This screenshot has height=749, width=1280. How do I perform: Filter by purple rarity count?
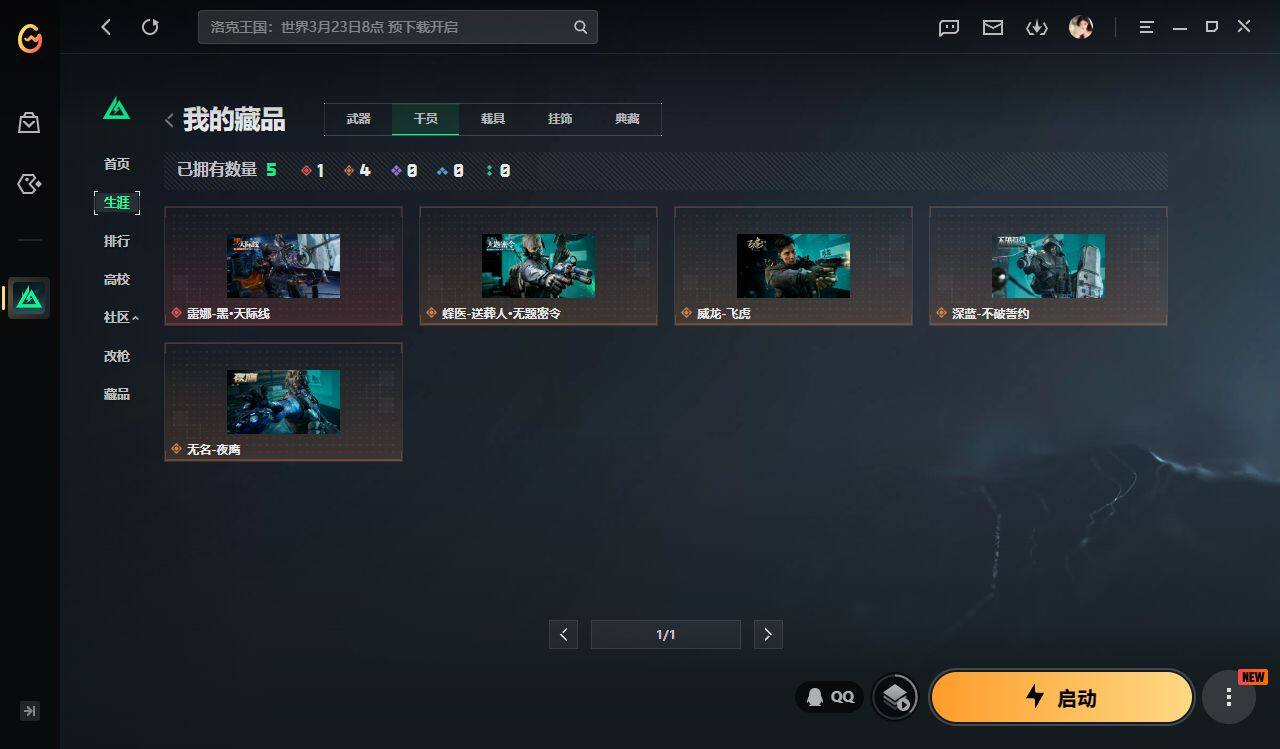click(404, 171)
